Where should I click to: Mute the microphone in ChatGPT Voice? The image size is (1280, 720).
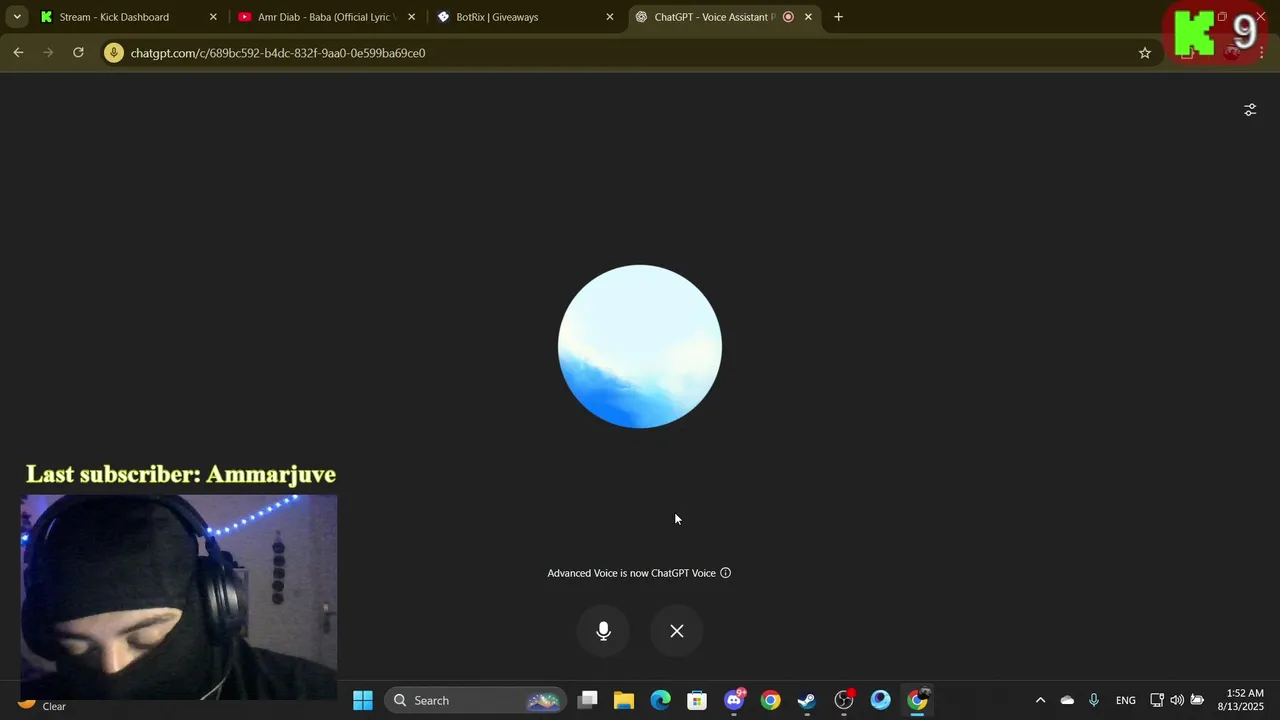[x=603, y=631]
